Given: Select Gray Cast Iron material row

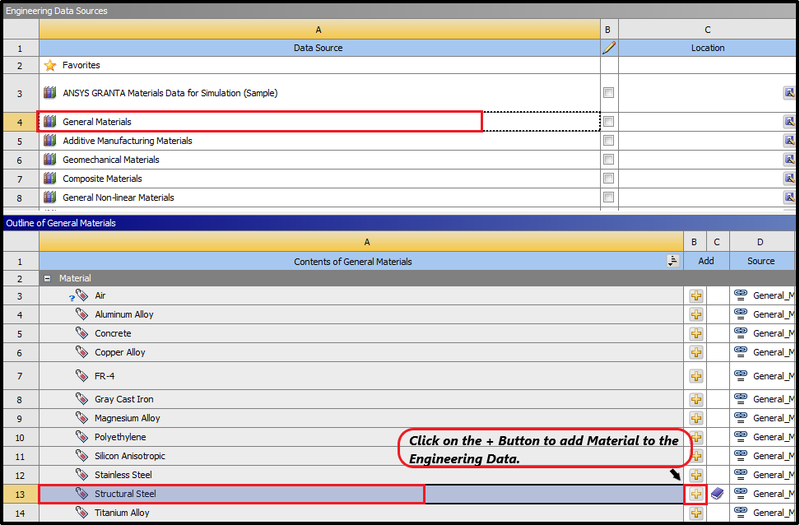Looking at the screenshot, I should click(361, 399).
